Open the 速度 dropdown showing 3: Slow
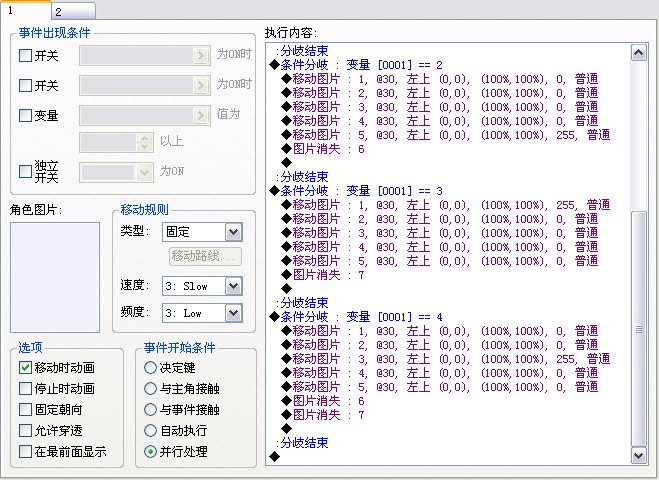 pos(202,286)
